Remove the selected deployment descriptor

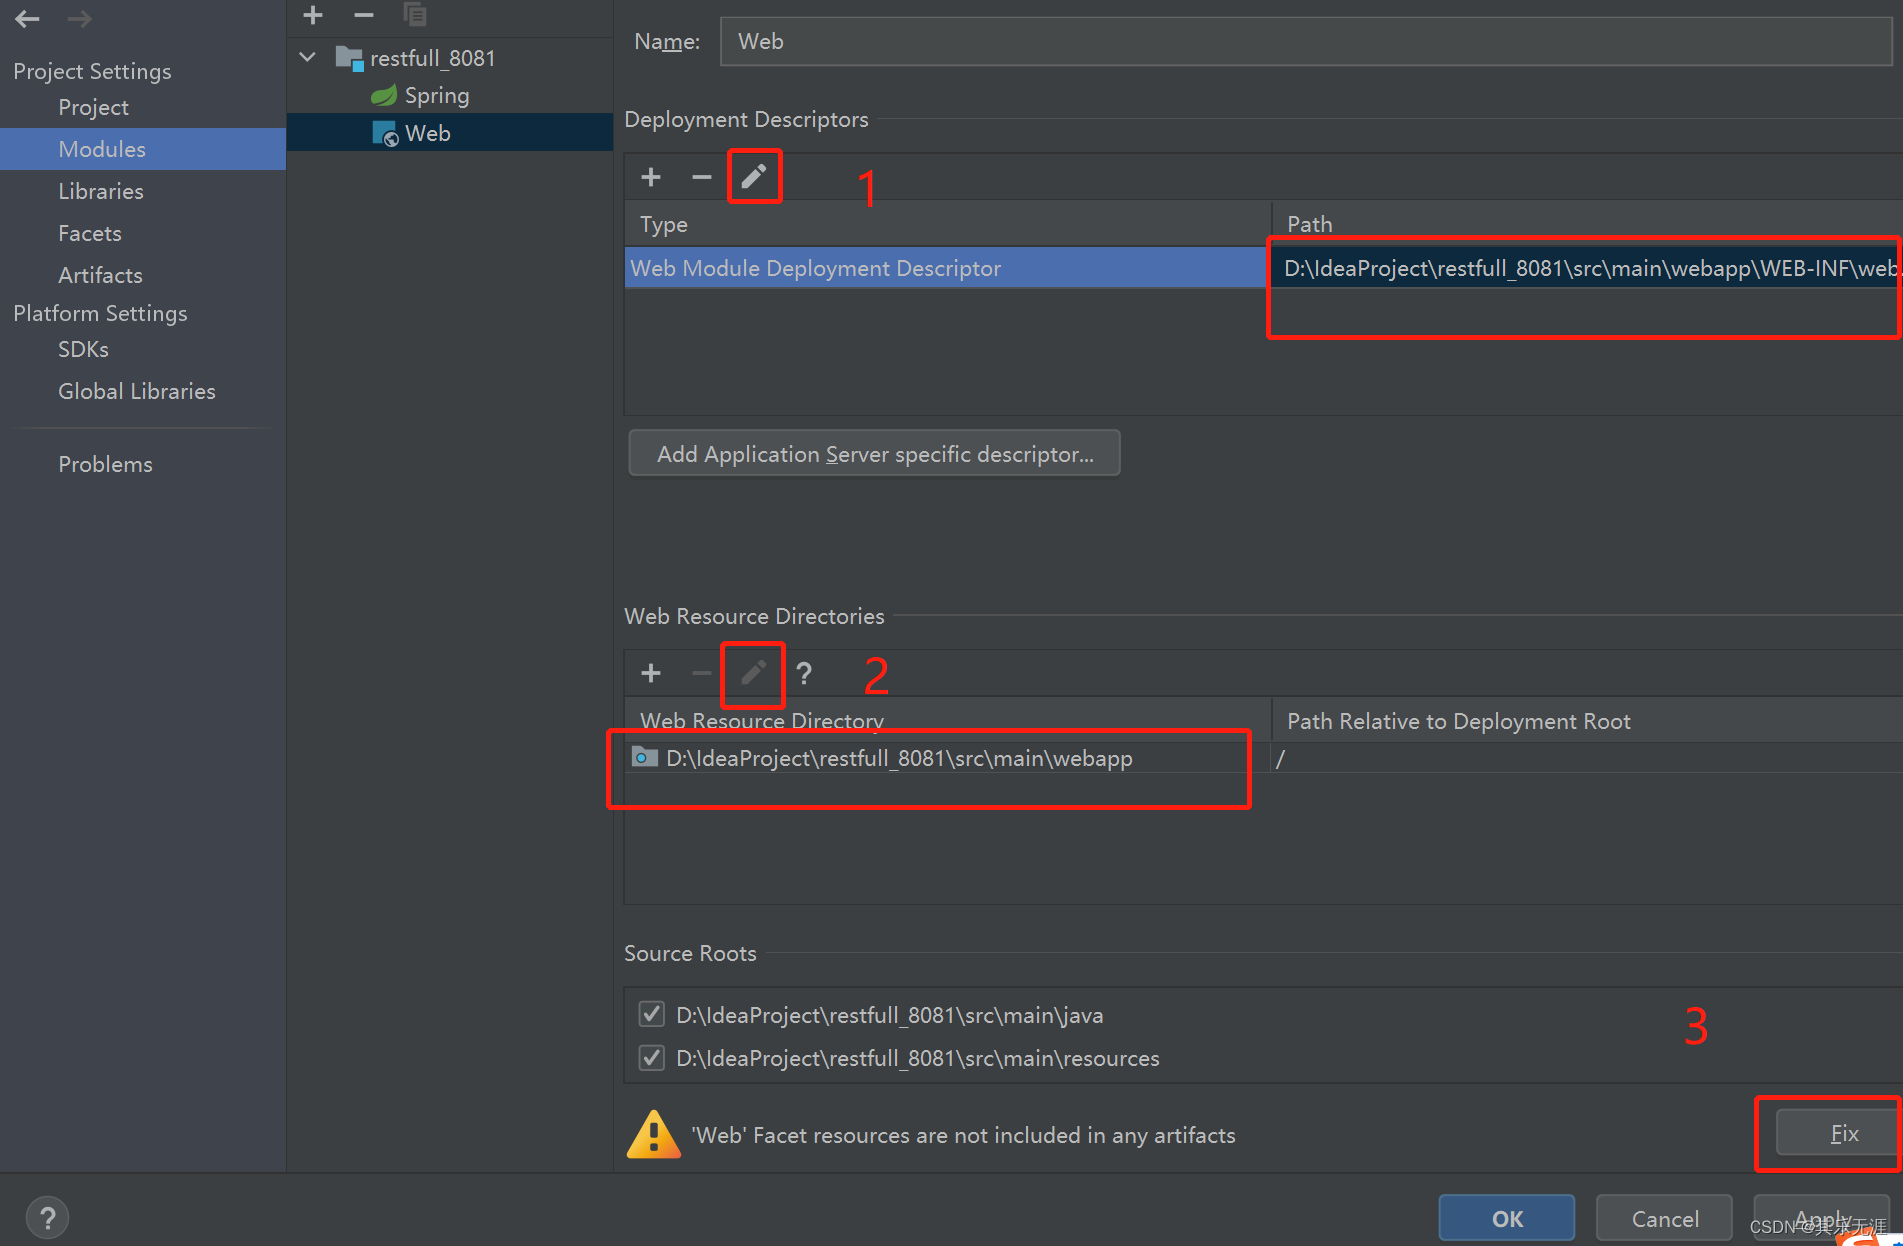(702, 177)
